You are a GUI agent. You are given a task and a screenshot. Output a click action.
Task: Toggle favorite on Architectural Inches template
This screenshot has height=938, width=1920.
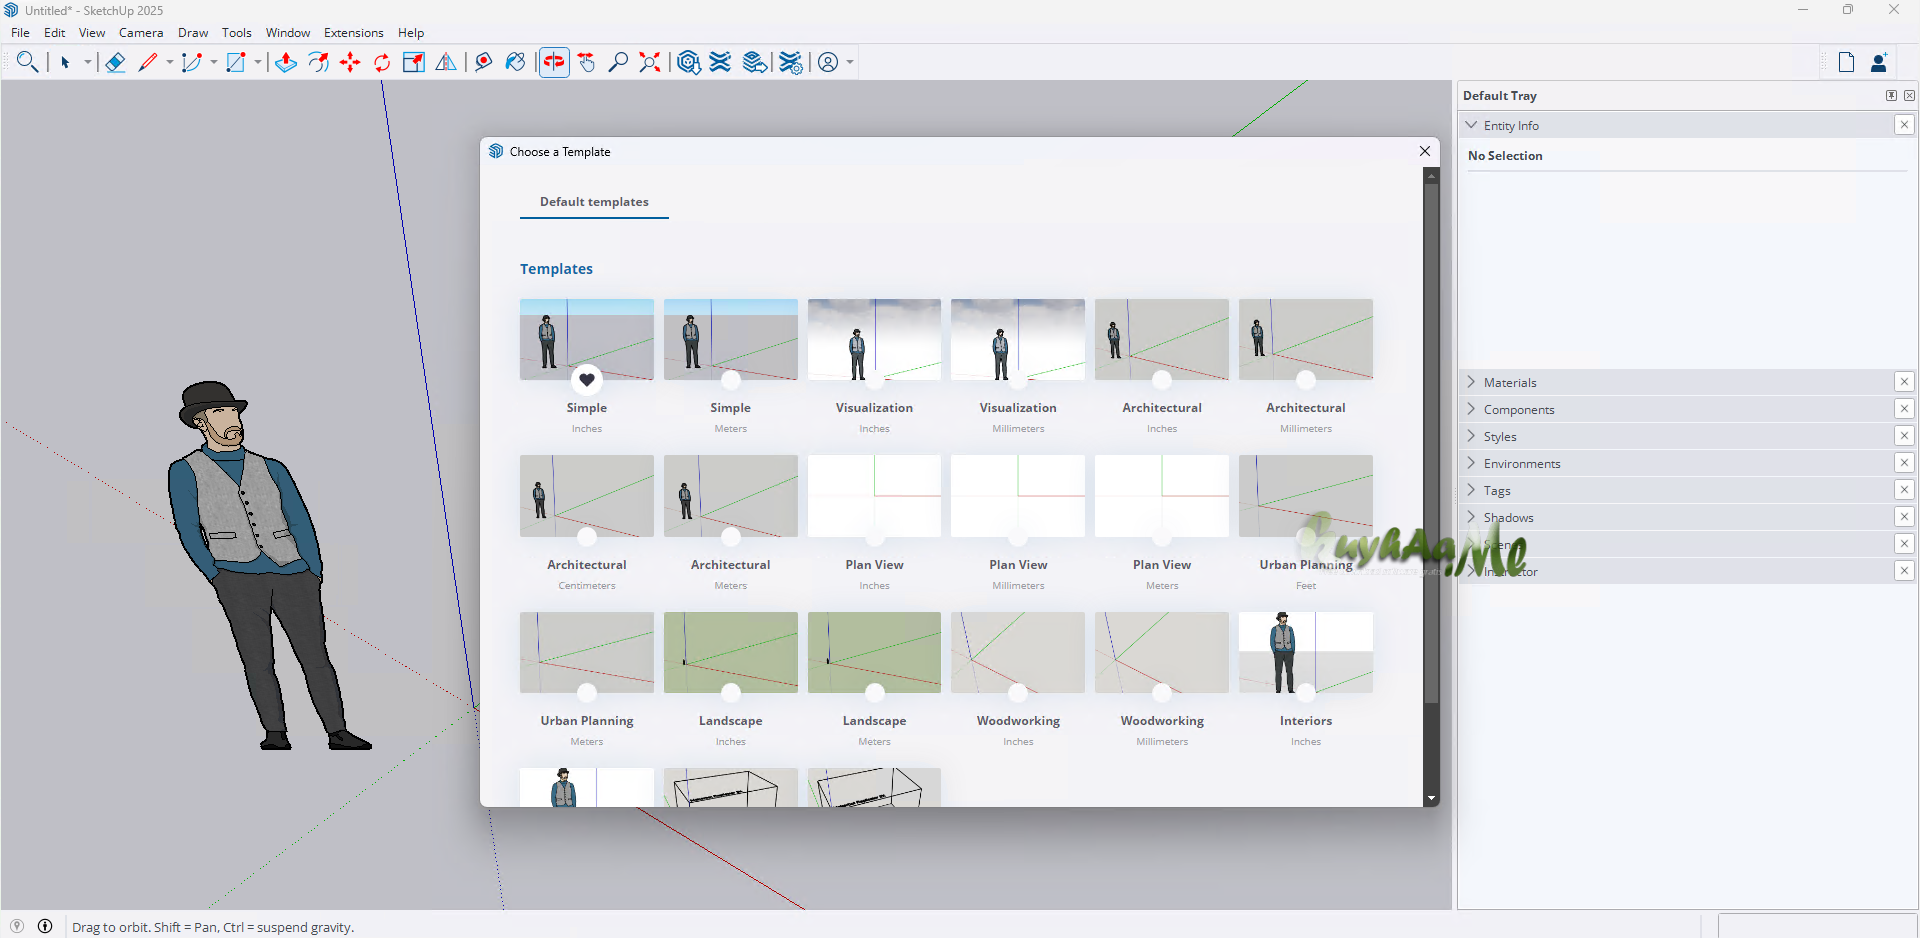point(1162,380)
